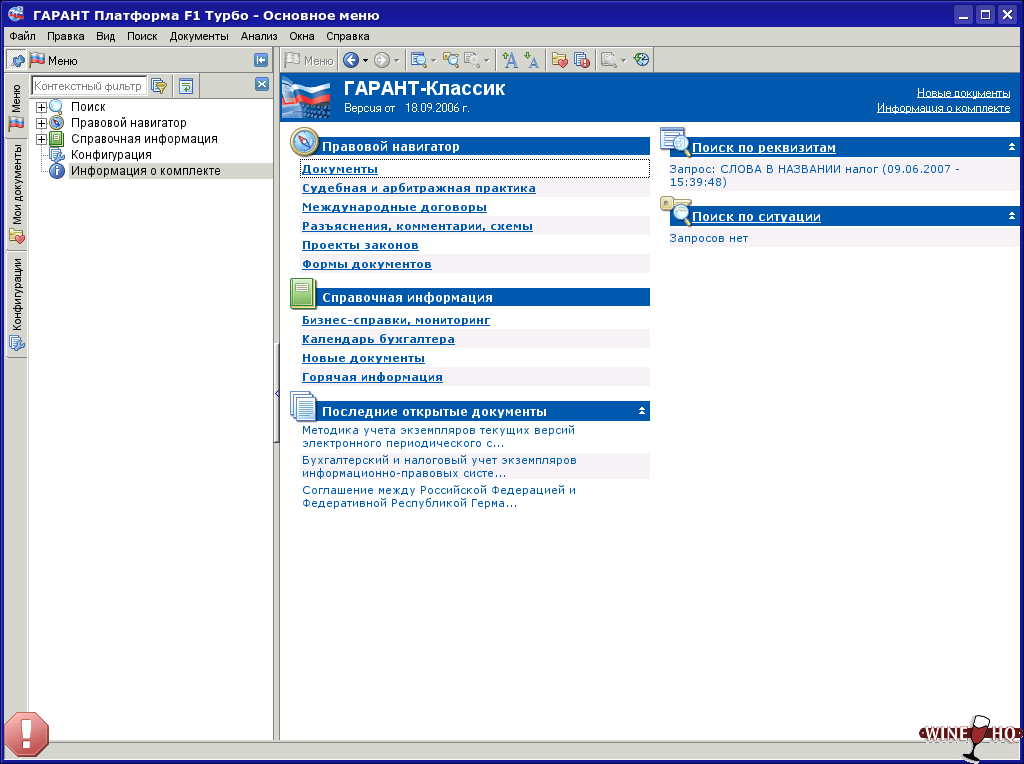Open the Документы menu in menu bar
The width and height of the screenshot is (1024, 764).
(199, 36)
